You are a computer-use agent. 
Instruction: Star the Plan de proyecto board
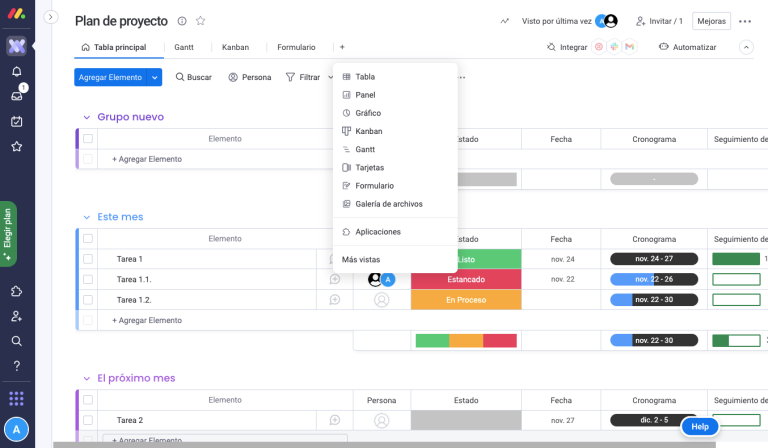[x=200, y=21]
